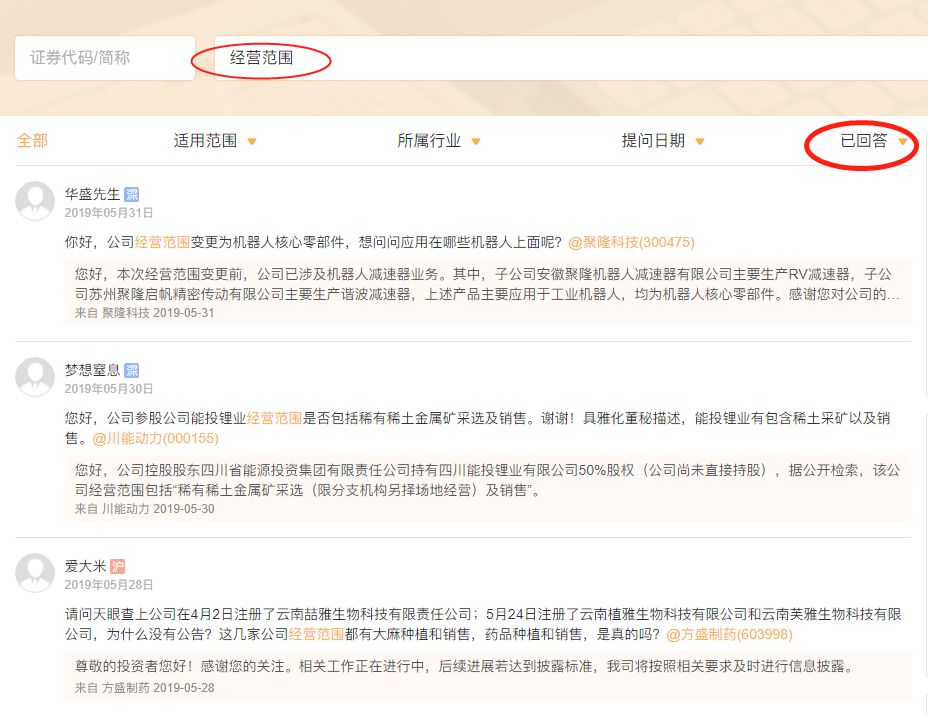This screenshot has width=928, height=715.
Task: Click the source line 来自 方盛制药 2019-05-28
Action: (x=144, y=688)
